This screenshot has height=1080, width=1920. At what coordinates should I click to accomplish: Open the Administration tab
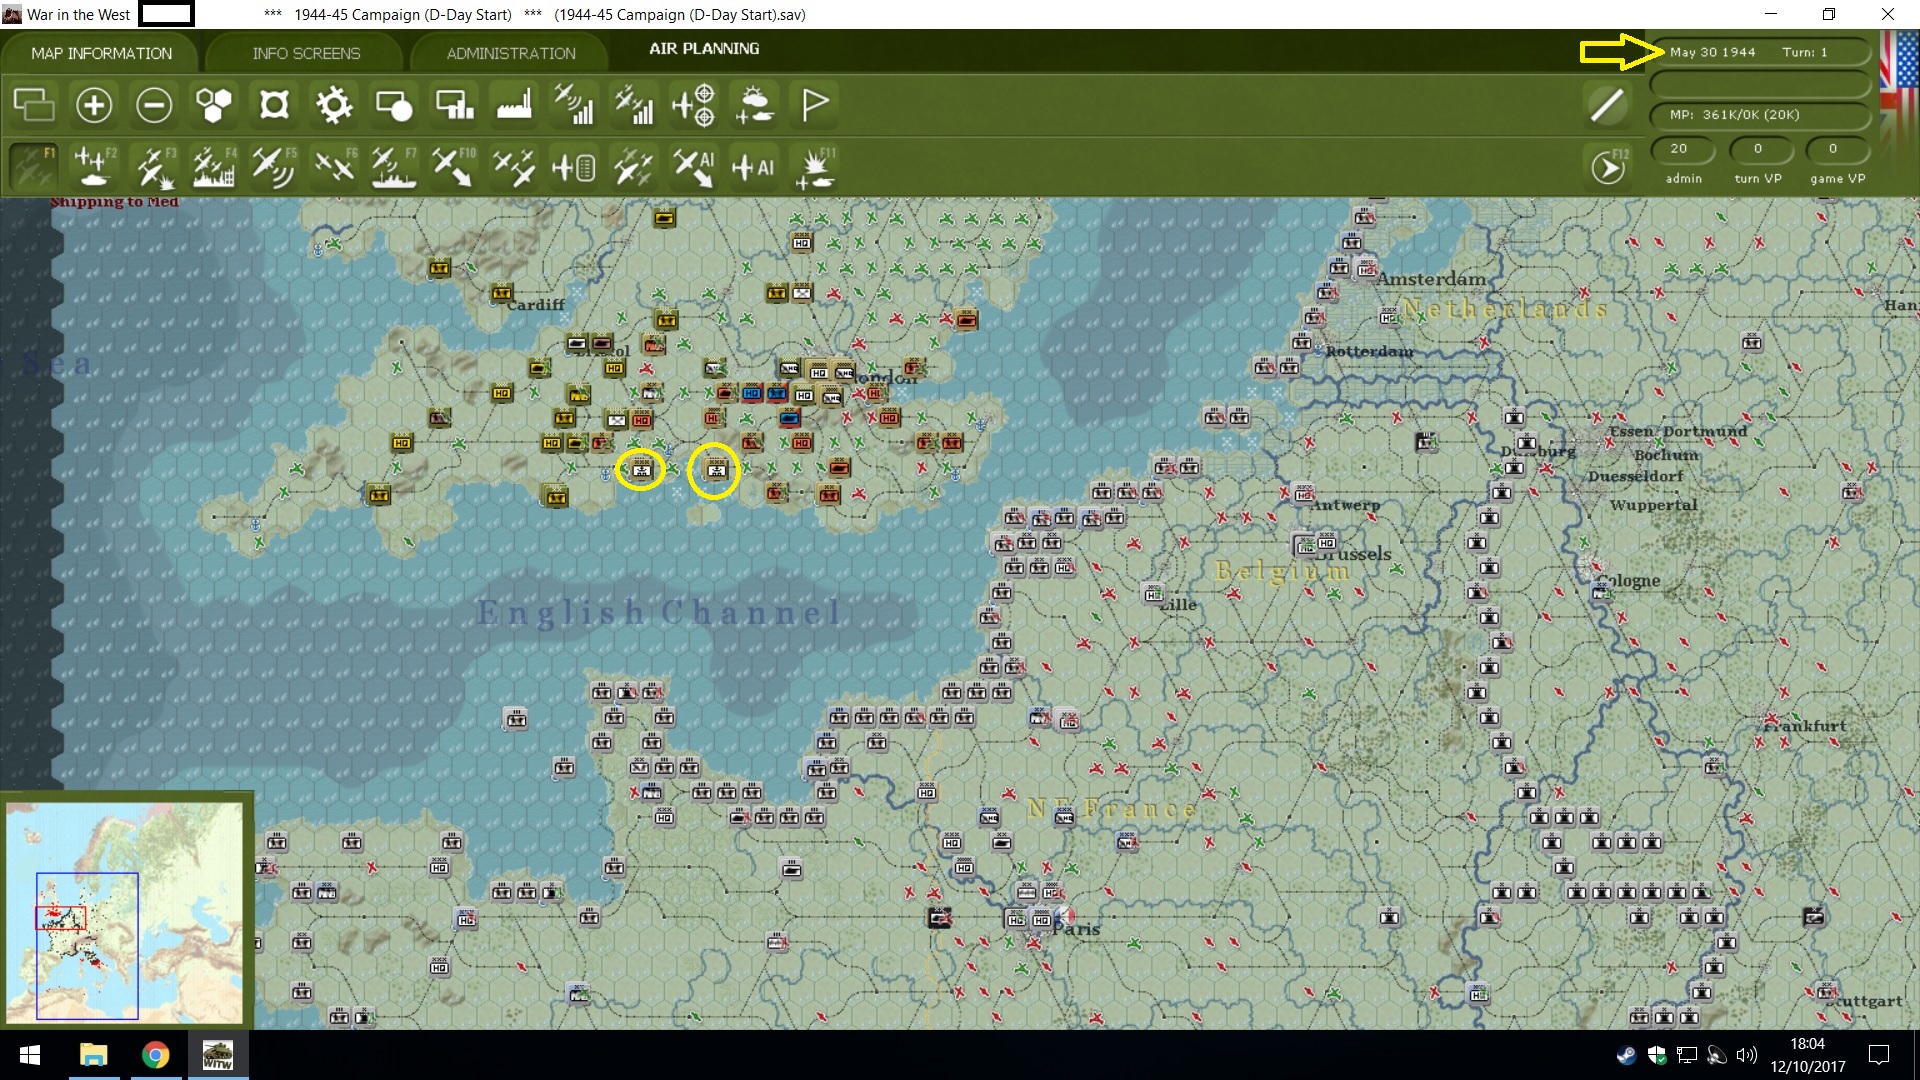point(511,53)
